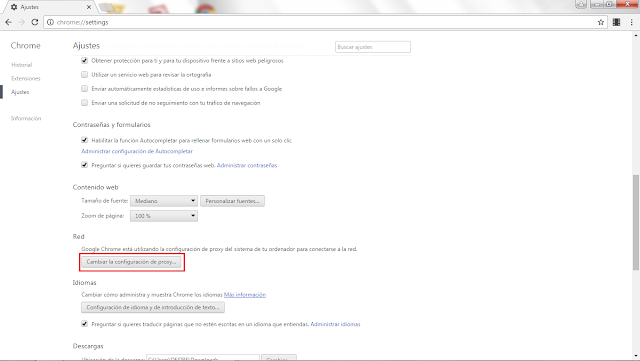Click Personalizar fuentes button

coord(232,201)
